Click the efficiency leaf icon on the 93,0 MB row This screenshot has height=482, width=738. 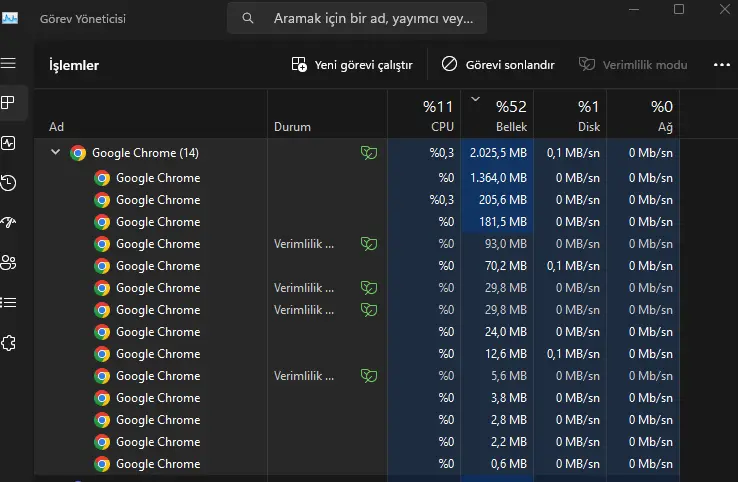click(369, 244)
